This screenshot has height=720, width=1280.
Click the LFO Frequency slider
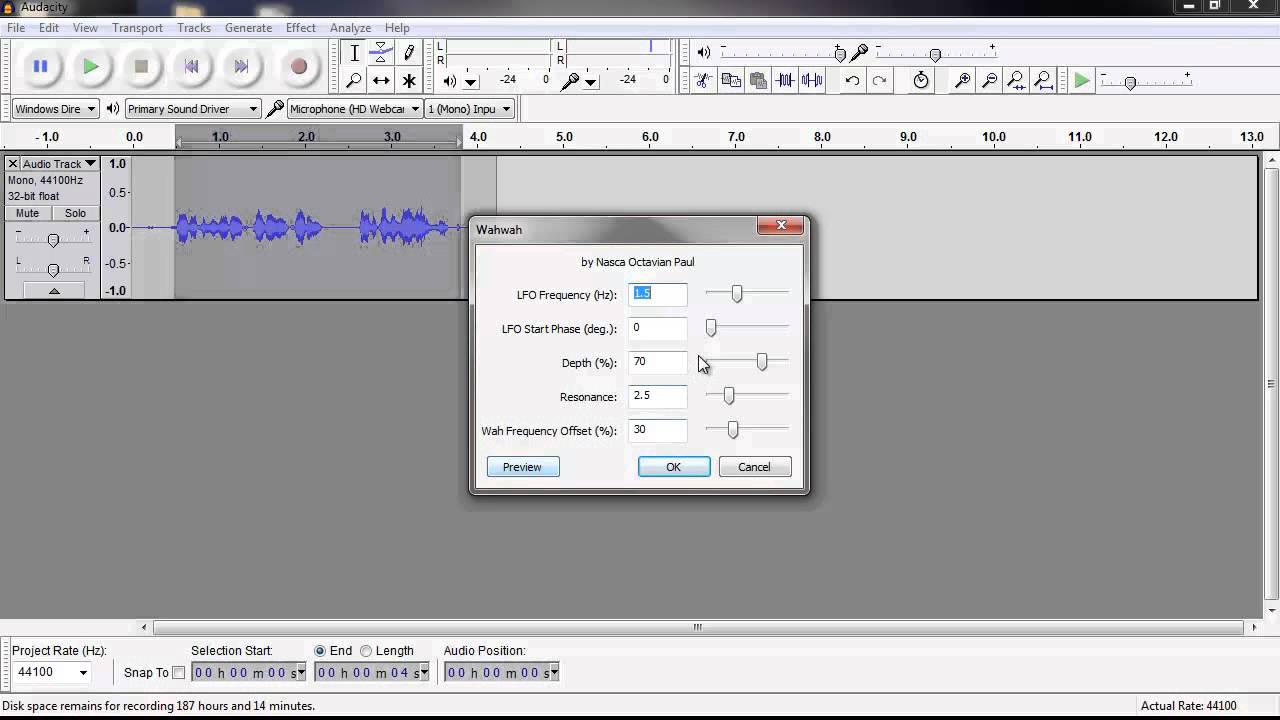747,294
